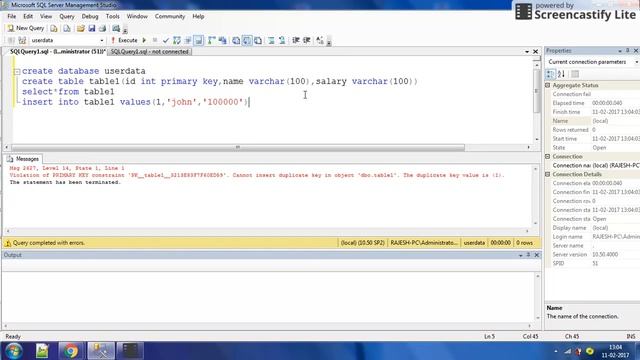The width and height of the screenshot is (640, 360).
Task: Click the New Query toolbar button
Action: point(25,28)
